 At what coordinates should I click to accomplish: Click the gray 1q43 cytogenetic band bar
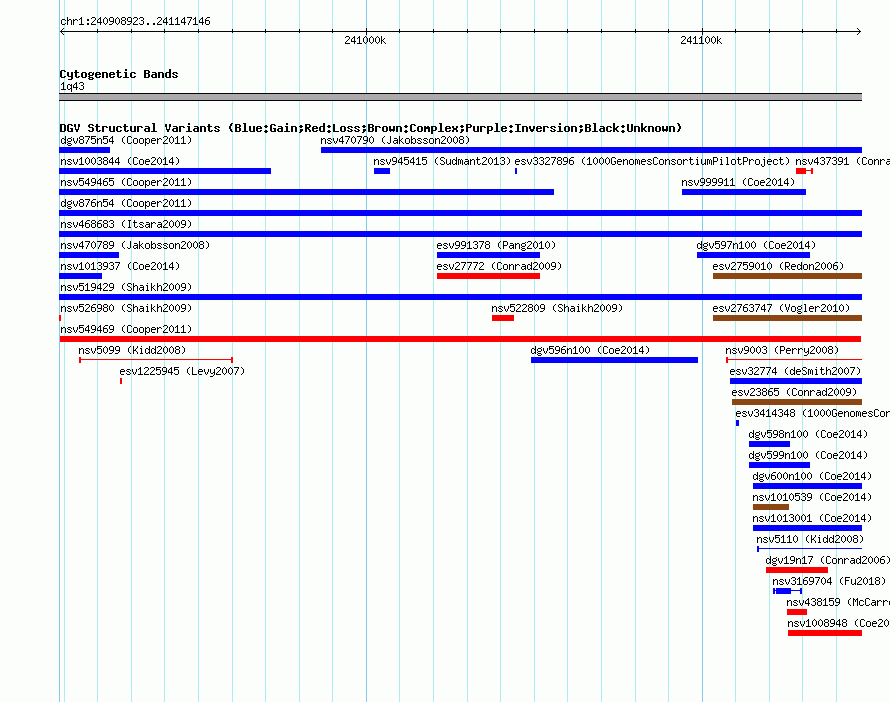pos(460,97)
